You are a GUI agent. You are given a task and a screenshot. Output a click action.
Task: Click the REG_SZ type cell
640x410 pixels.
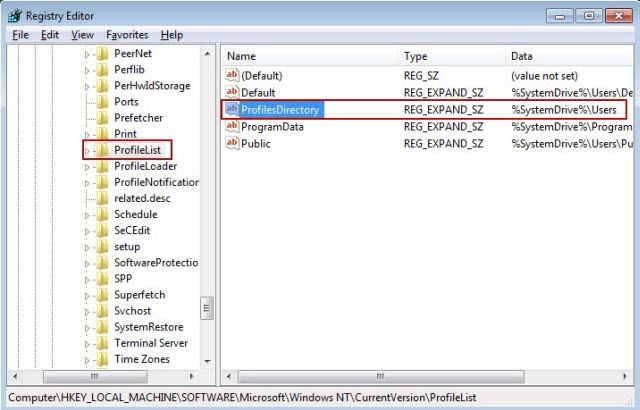click(421, 76)
